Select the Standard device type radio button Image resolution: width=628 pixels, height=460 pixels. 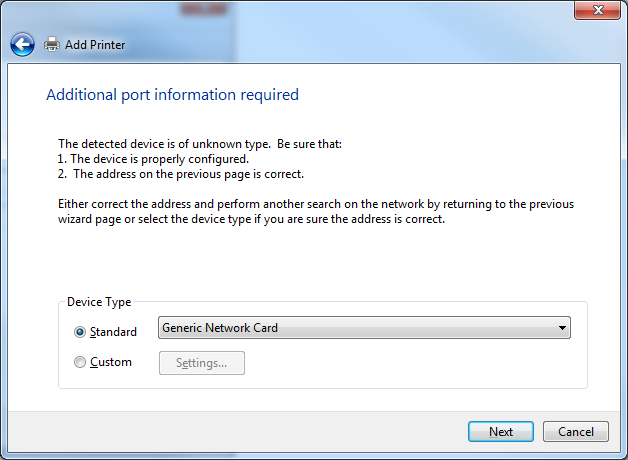(x=80, y=332)
